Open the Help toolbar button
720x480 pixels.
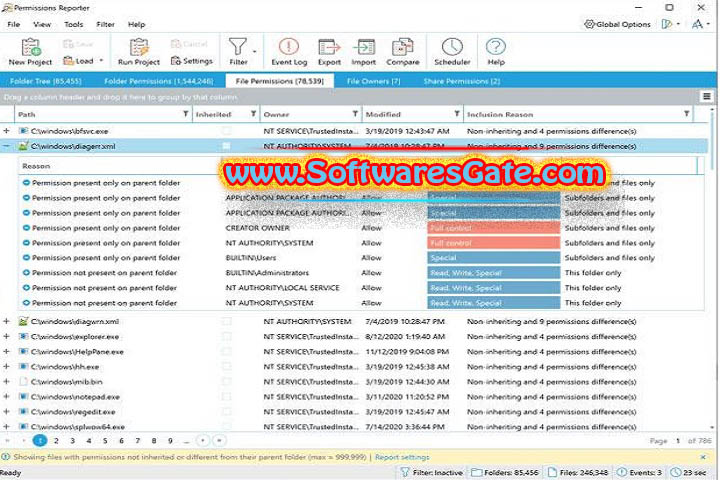496,51
